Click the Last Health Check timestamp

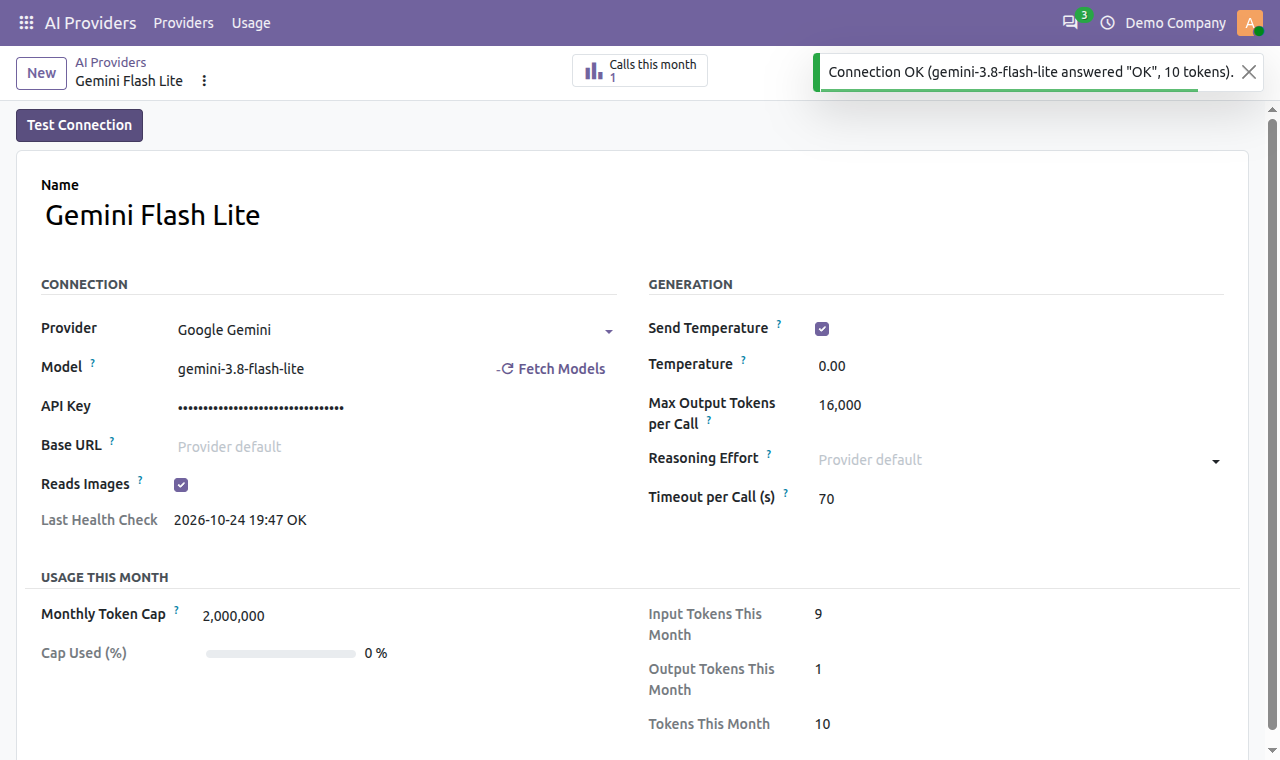pyautogui.click(x=240, y=520)
